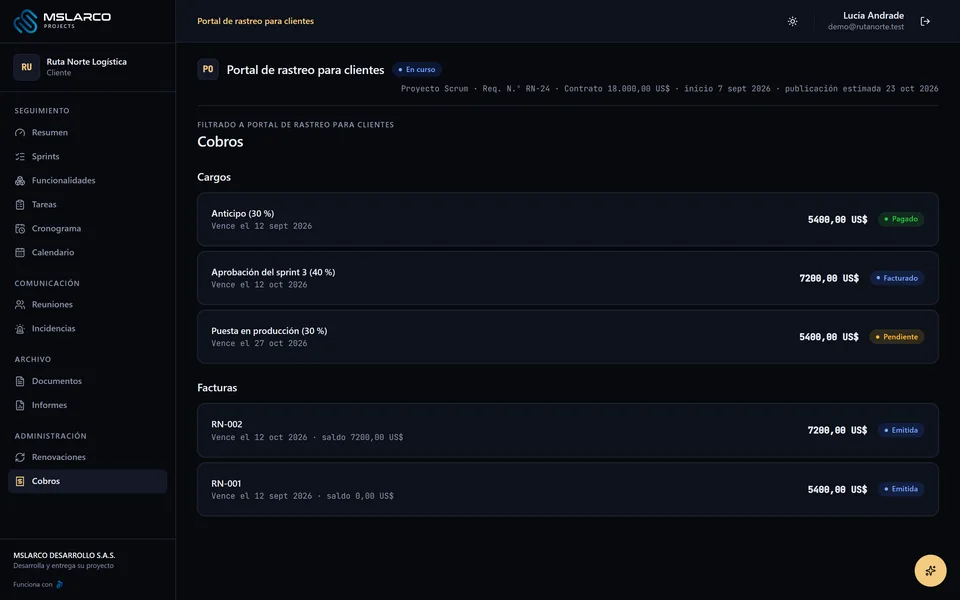The width and height of the screenshot is (960, 600).
Task: Click the Informes report icon
Action: click(20, 405)
